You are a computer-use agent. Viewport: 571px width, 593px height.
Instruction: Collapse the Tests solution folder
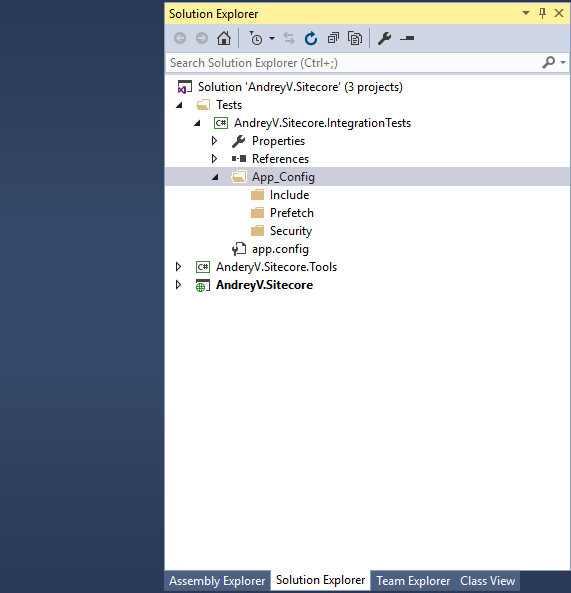[x=179, y=105]
